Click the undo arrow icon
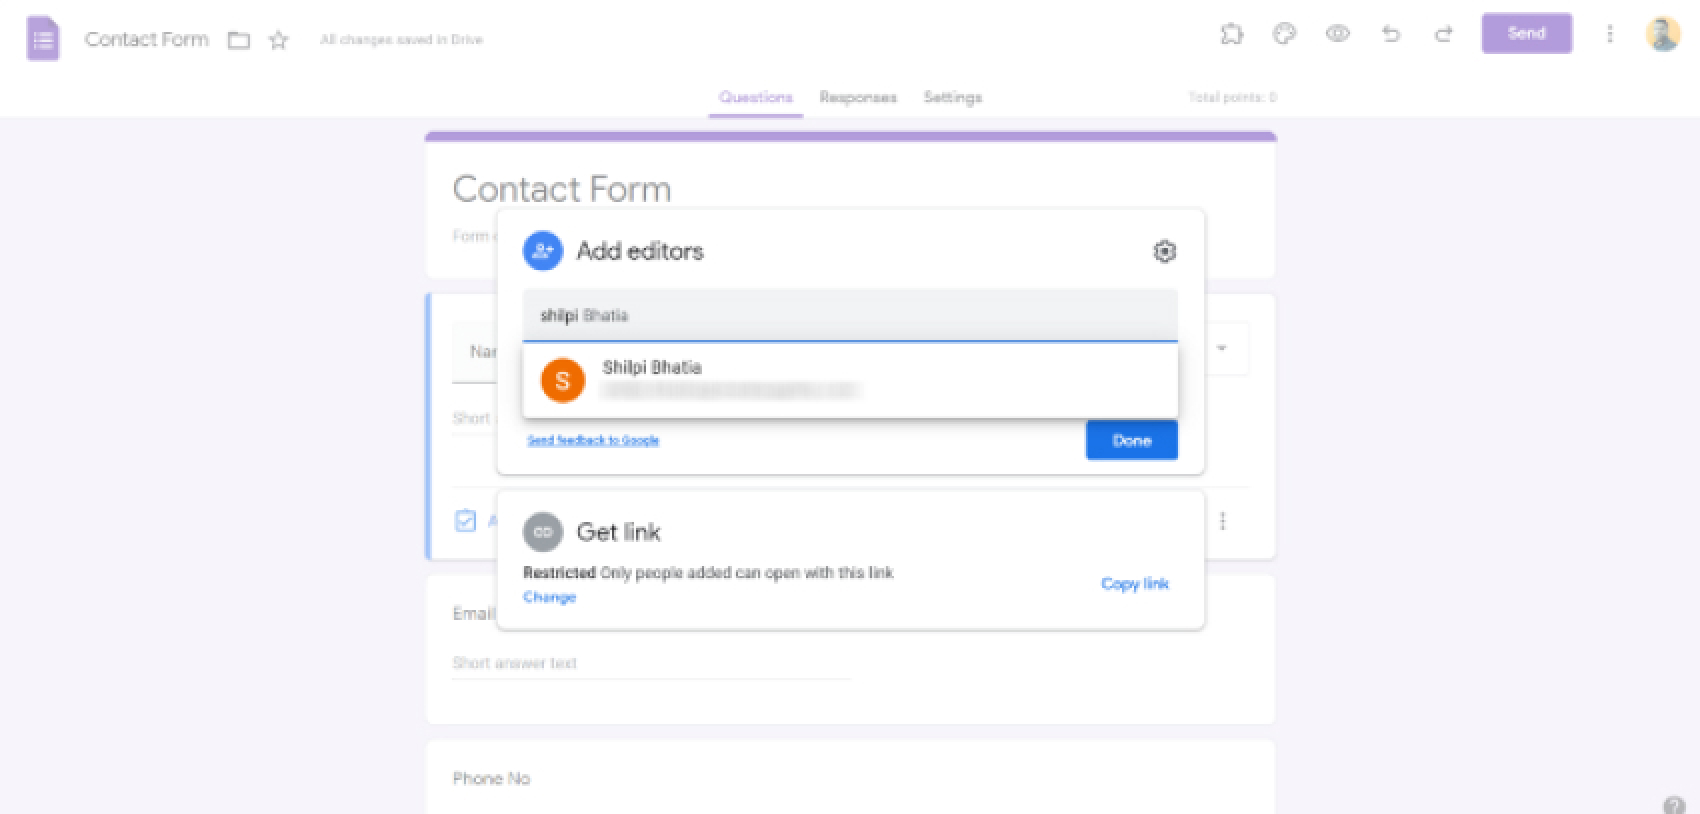Viewport: 1700px width, 814px height. click(1390, 34)
